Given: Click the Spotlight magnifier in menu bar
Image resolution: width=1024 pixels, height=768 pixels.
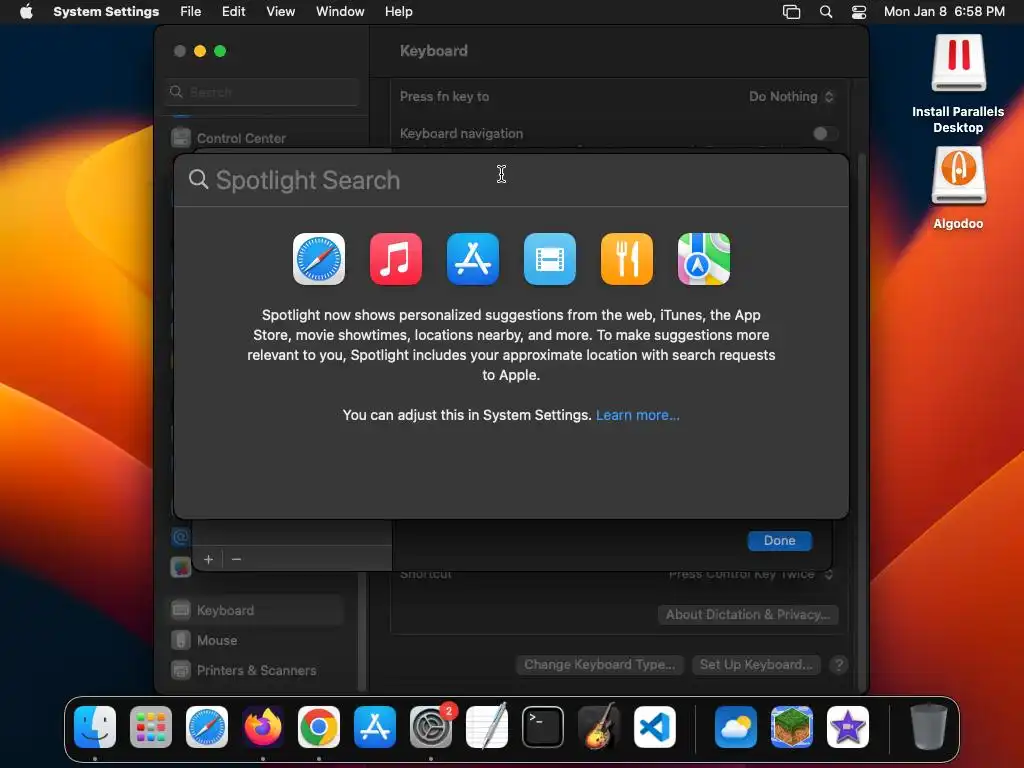Looking at the screenshot, I should [826, 12].
